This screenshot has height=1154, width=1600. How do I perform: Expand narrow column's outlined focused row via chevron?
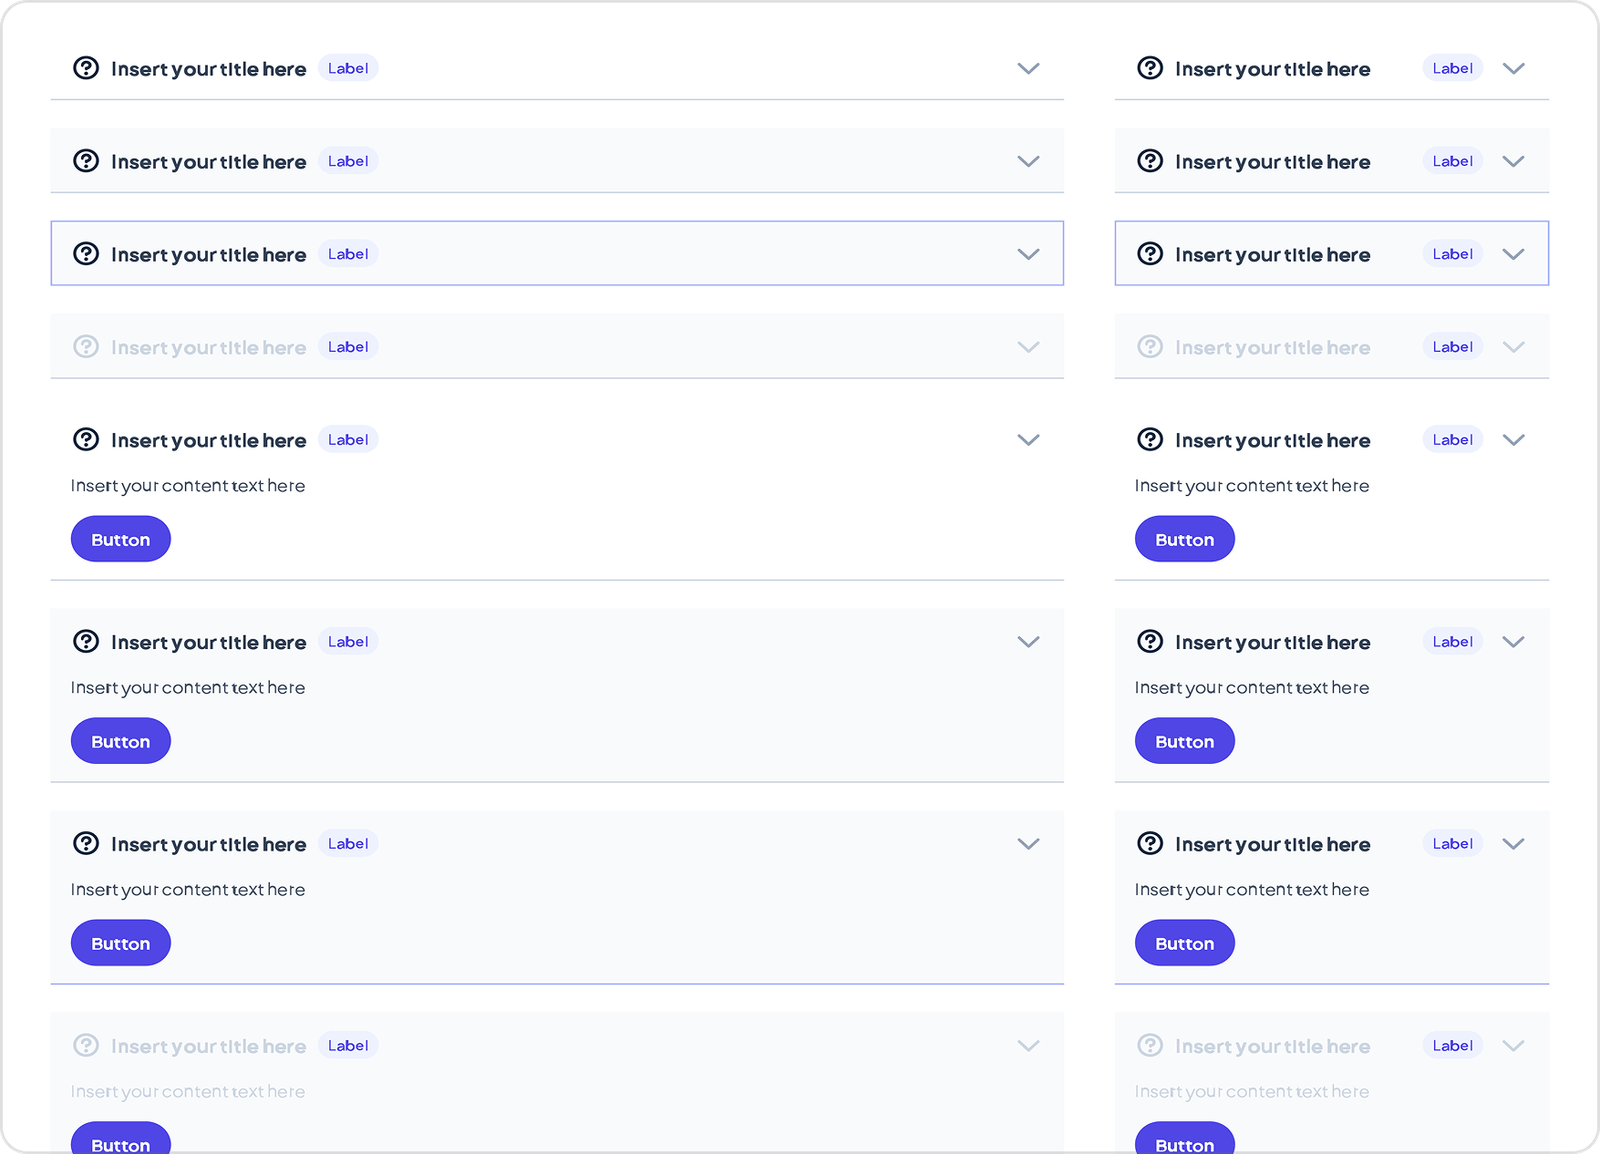[1513, 255]
